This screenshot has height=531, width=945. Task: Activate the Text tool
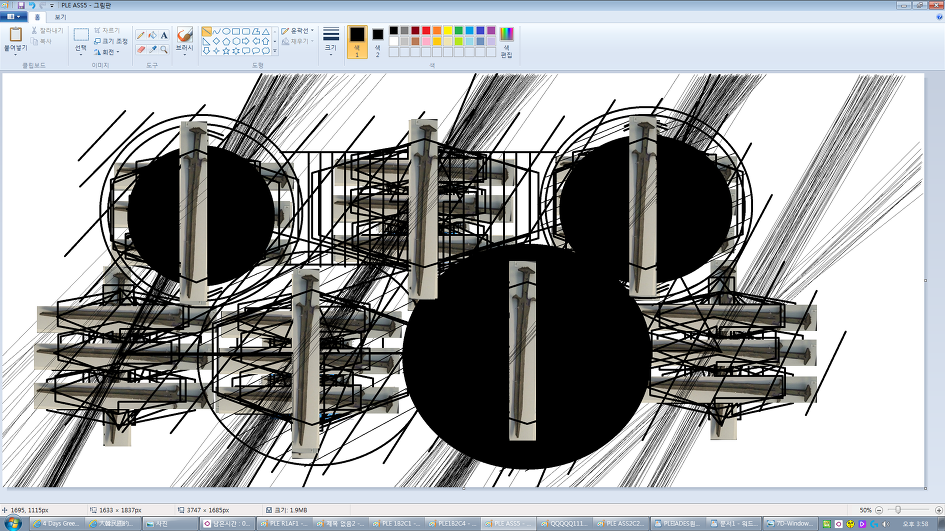pos(164,35)
